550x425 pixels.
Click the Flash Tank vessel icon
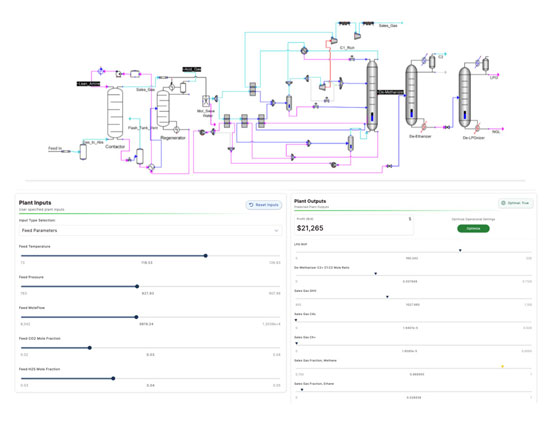pyautogui.click(x=140, y=156)
